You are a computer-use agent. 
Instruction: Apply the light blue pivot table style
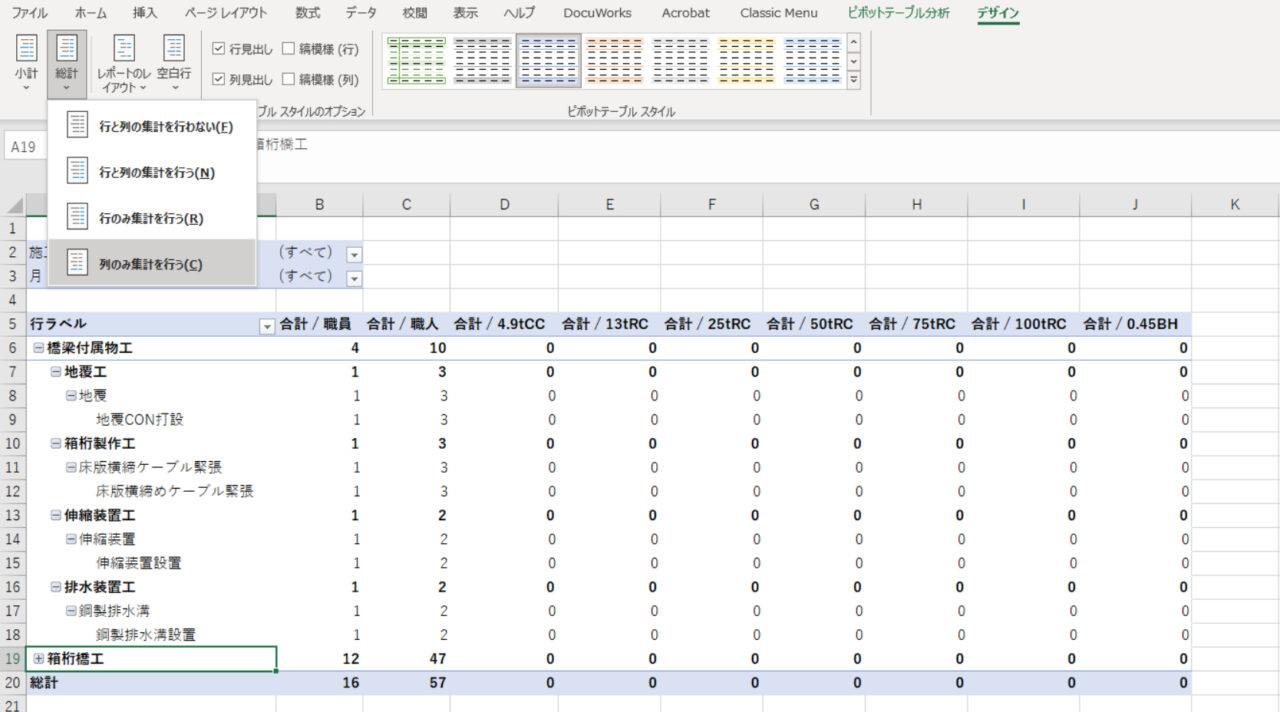tap(812, 60)
